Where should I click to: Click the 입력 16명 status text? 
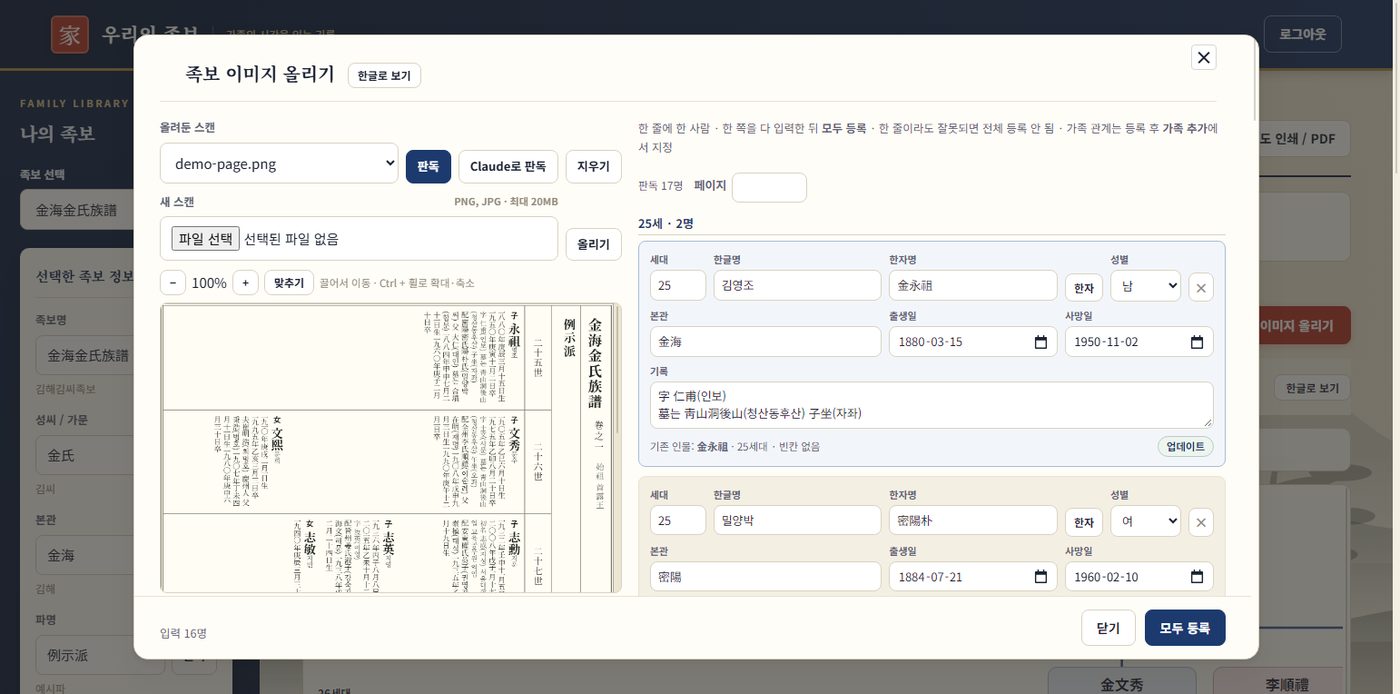[x=183, y=633]
